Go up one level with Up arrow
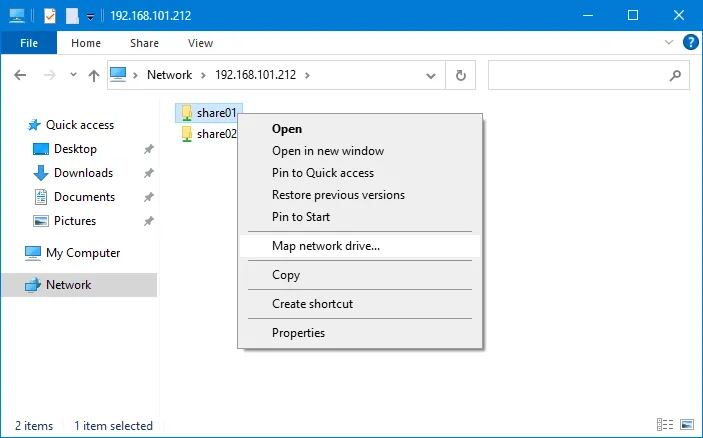Screen dimensions: 703x438 pyautogui.click(x=94, y=75)
